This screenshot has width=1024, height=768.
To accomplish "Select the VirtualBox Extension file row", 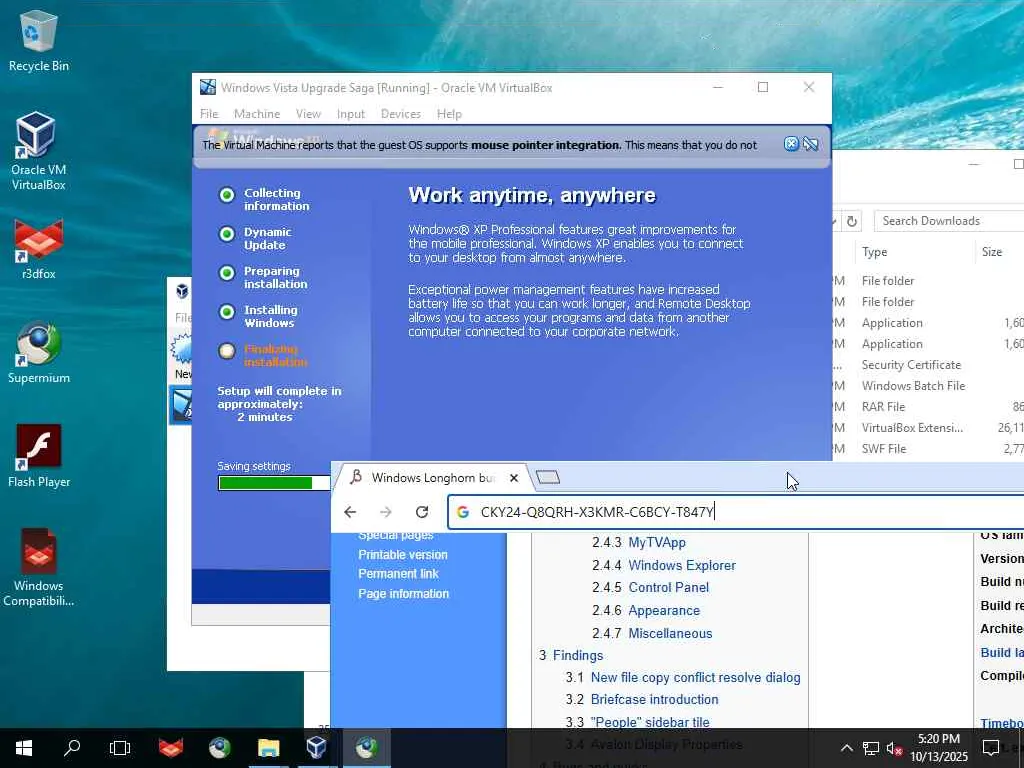I will (928, 428).
